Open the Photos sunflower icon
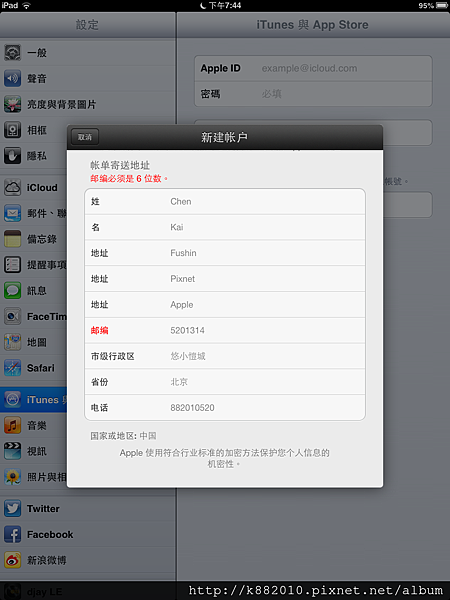Screen dimensions: 450x600 [x=12, y=477]
